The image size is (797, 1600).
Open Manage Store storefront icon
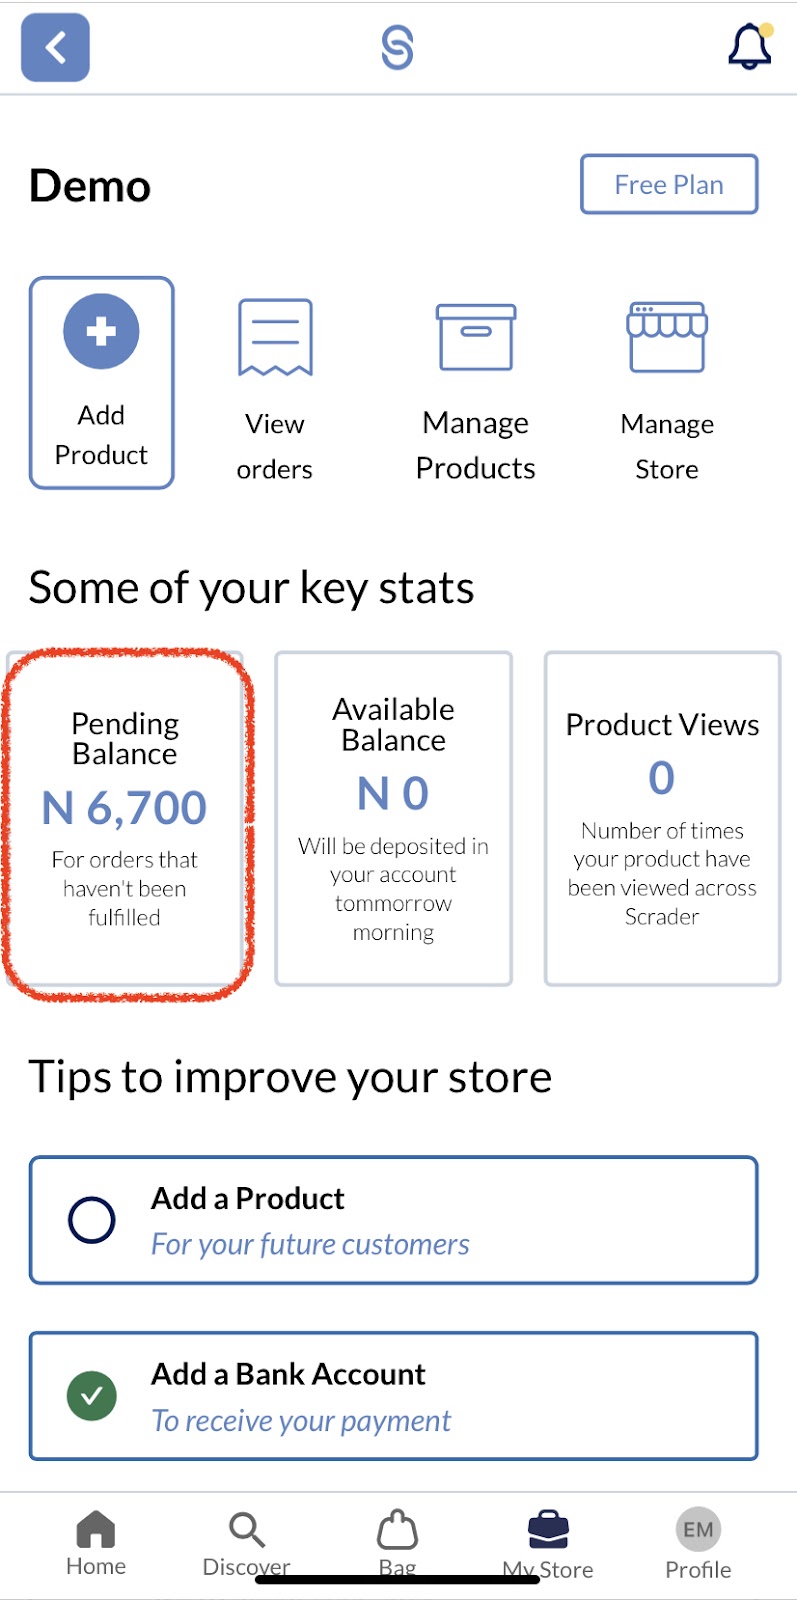pos(667,337)
